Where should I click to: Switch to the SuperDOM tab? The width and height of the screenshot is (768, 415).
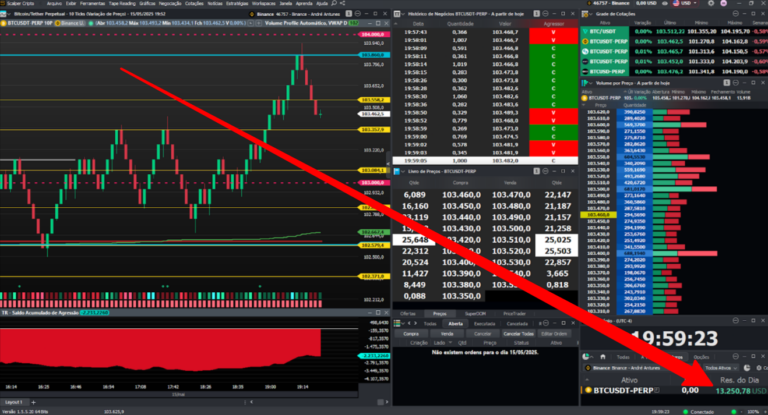[475, 314]
